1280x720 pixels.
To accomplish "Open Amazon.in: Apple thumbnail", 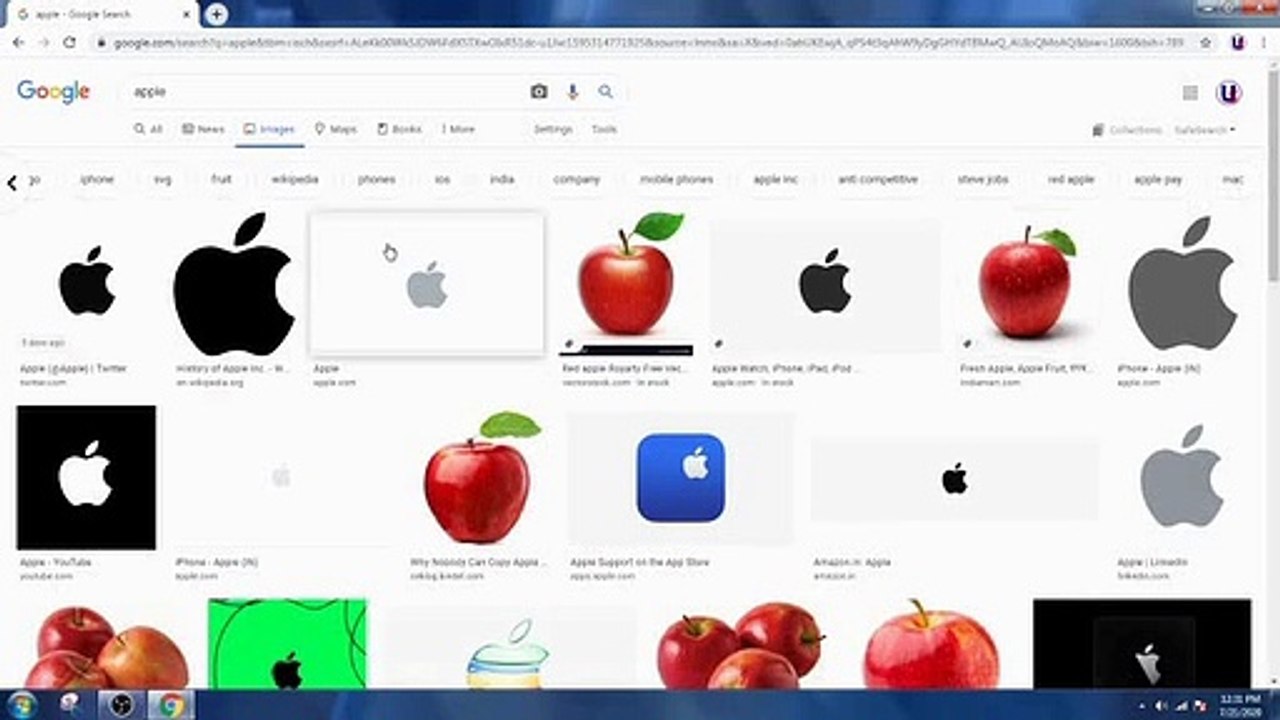I will [954, 479].
